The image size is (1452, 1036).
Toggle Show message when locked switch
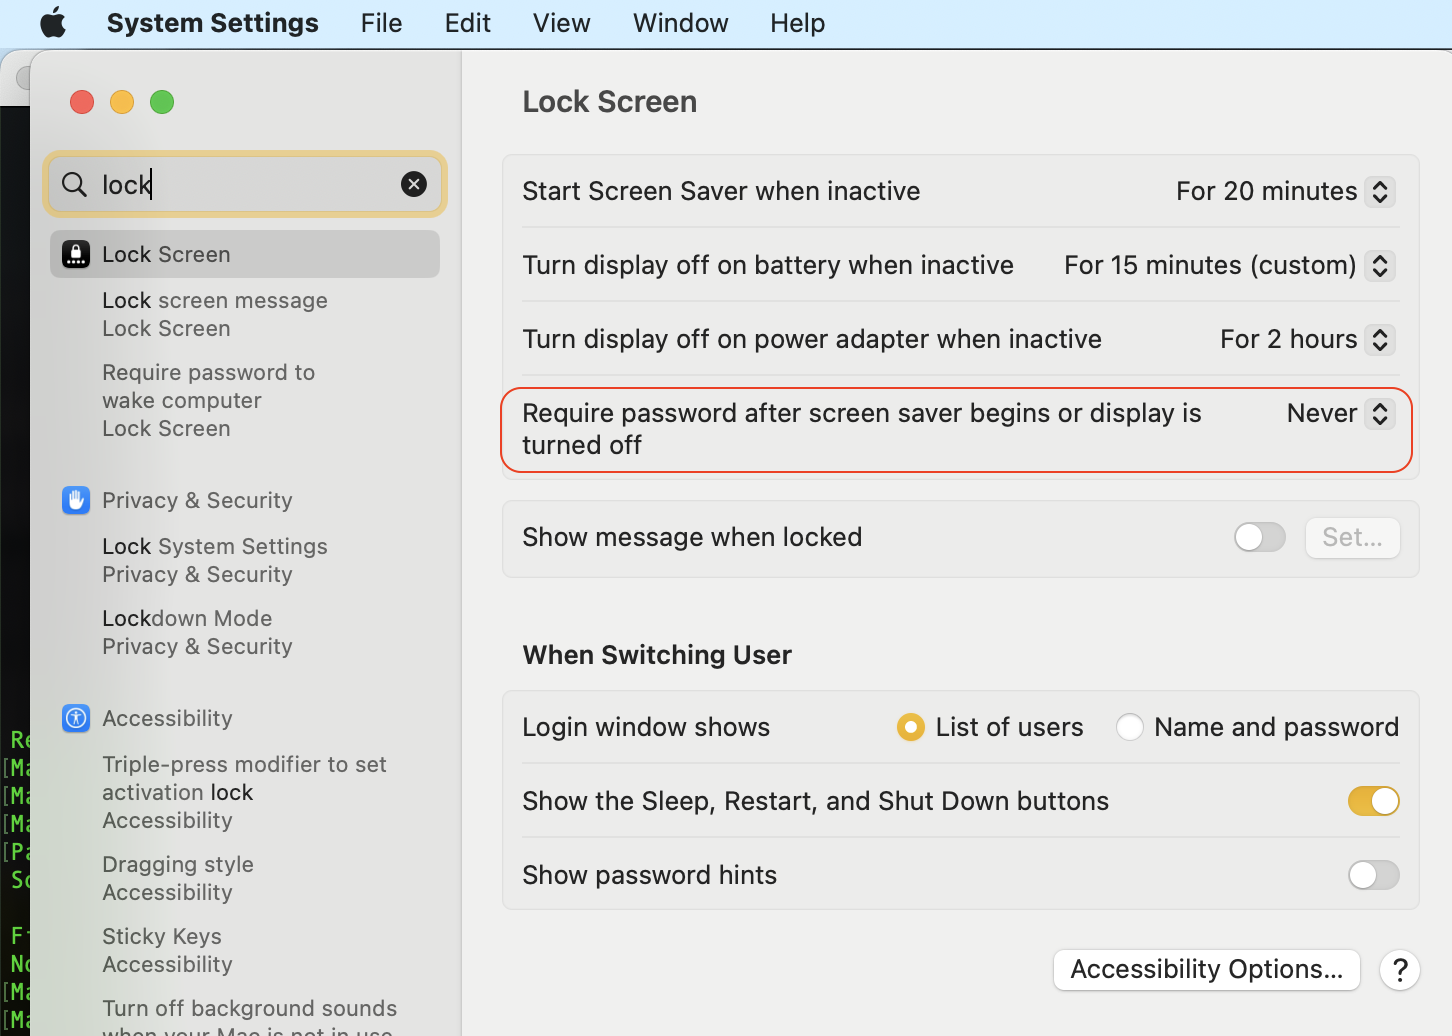pos(1259,537)
